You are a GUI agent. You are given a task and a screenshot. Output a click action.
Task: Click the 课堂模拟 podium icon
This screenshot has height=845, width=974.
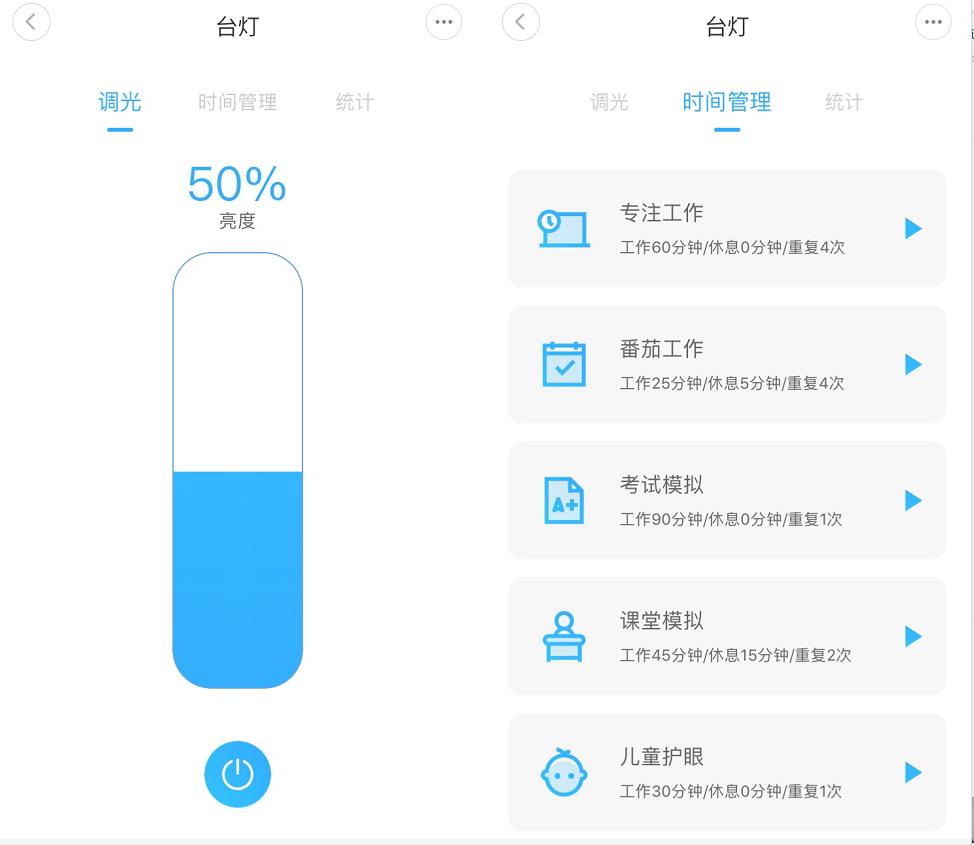pos(564,636)
